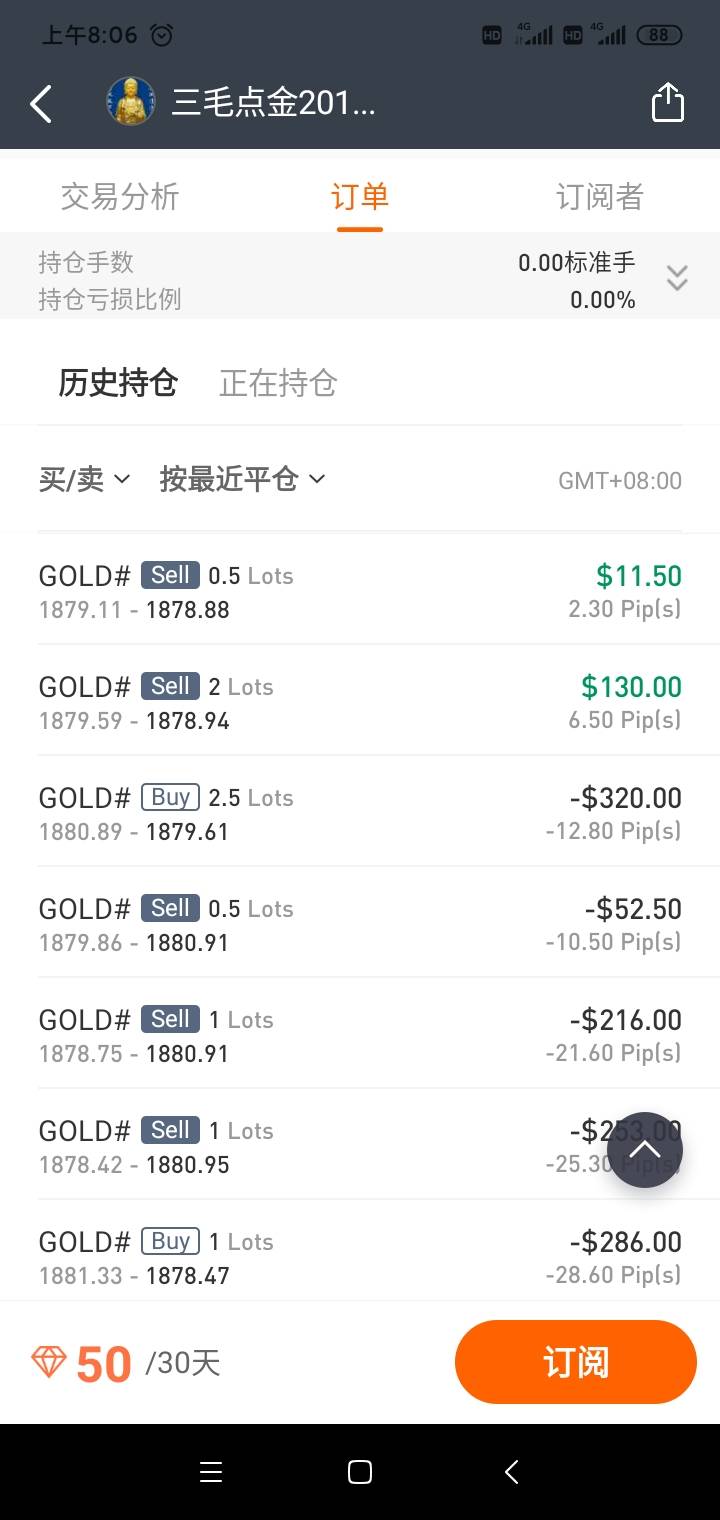Open the share icon in header

click(667, 103)
